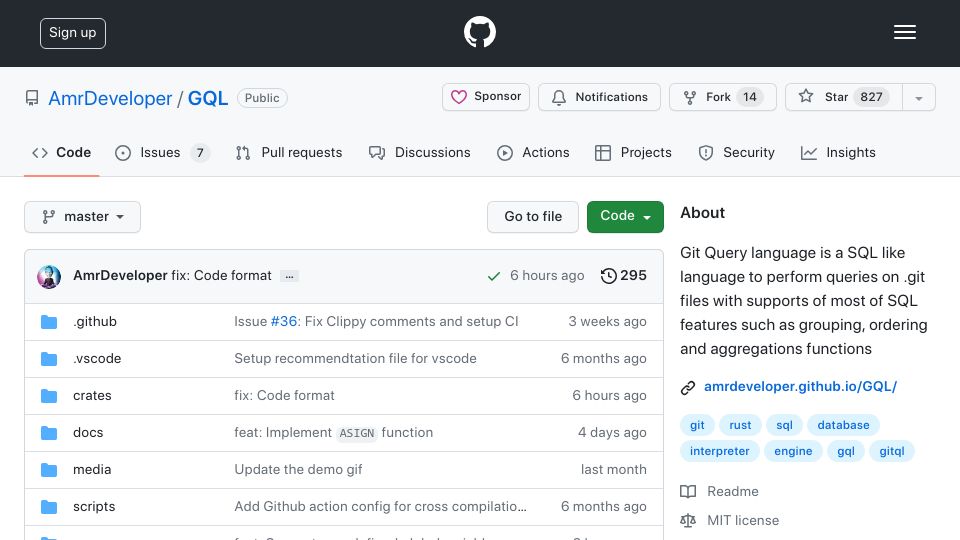The height and width of the screenshot is (540, 960).
Task: Switch to the Code tab
Action: [61, 152]
